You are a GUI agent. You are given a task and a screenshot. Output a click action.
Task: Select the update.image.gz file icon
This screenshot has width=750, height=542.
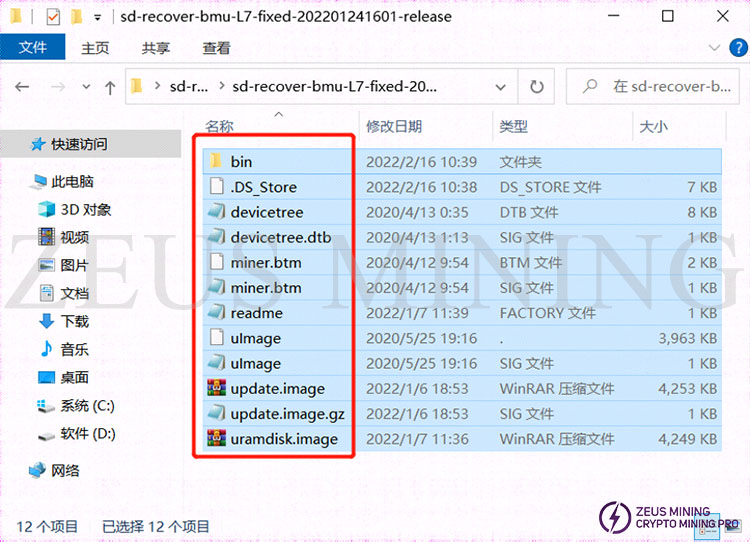point(217,414)
